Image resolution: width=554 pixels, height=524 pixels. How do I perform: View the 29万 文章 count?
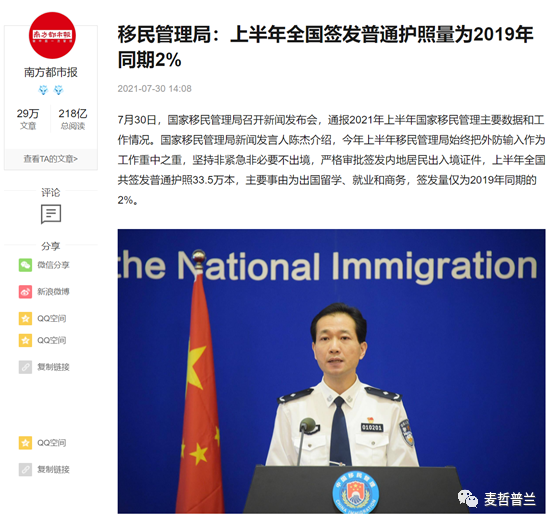pos(28,119)
